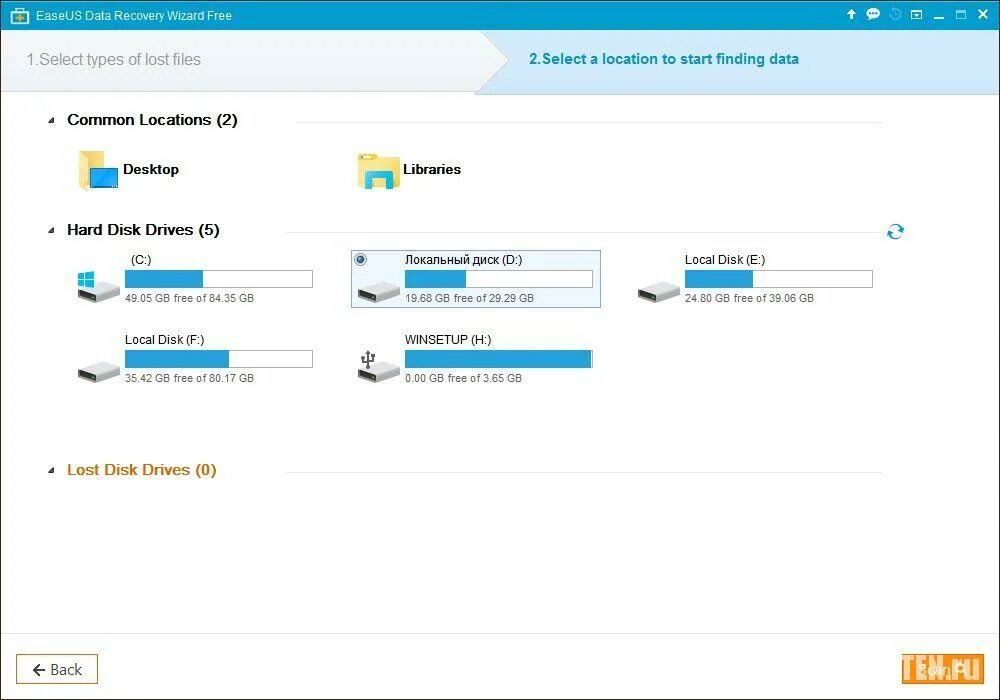Click the Lost Disk Drives (0) heading
Screen dimensions: 1000x700
pos(142,470)
